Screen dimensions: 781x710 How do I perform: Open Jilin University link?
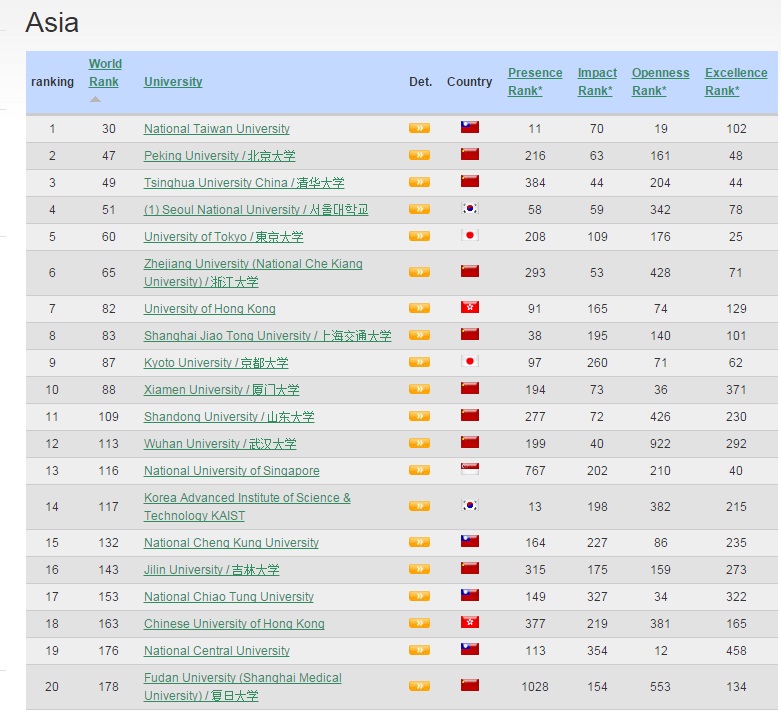click(212, 569)
